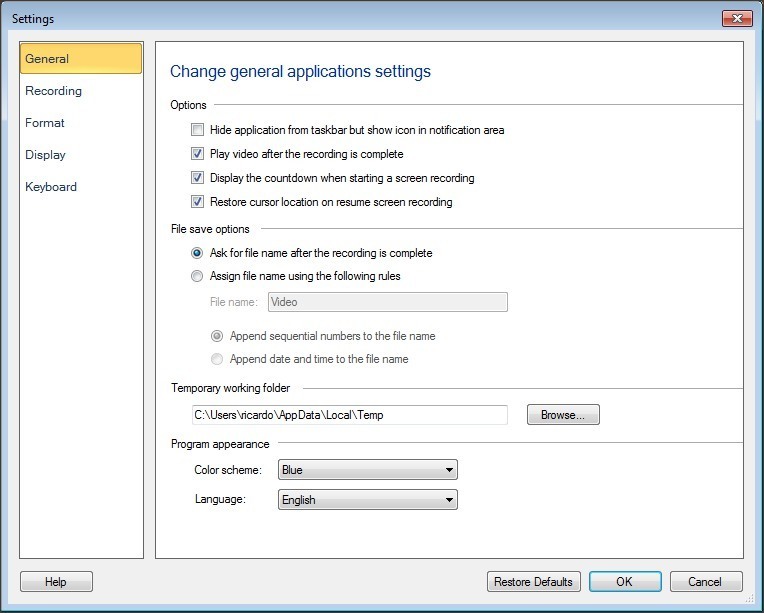Close the Settings dialog window

click(736, 18)
